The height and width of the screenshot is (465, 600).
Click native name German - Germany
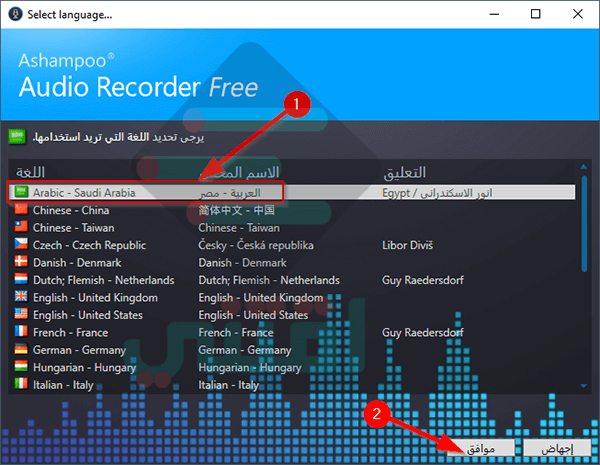tap(245, 350)
